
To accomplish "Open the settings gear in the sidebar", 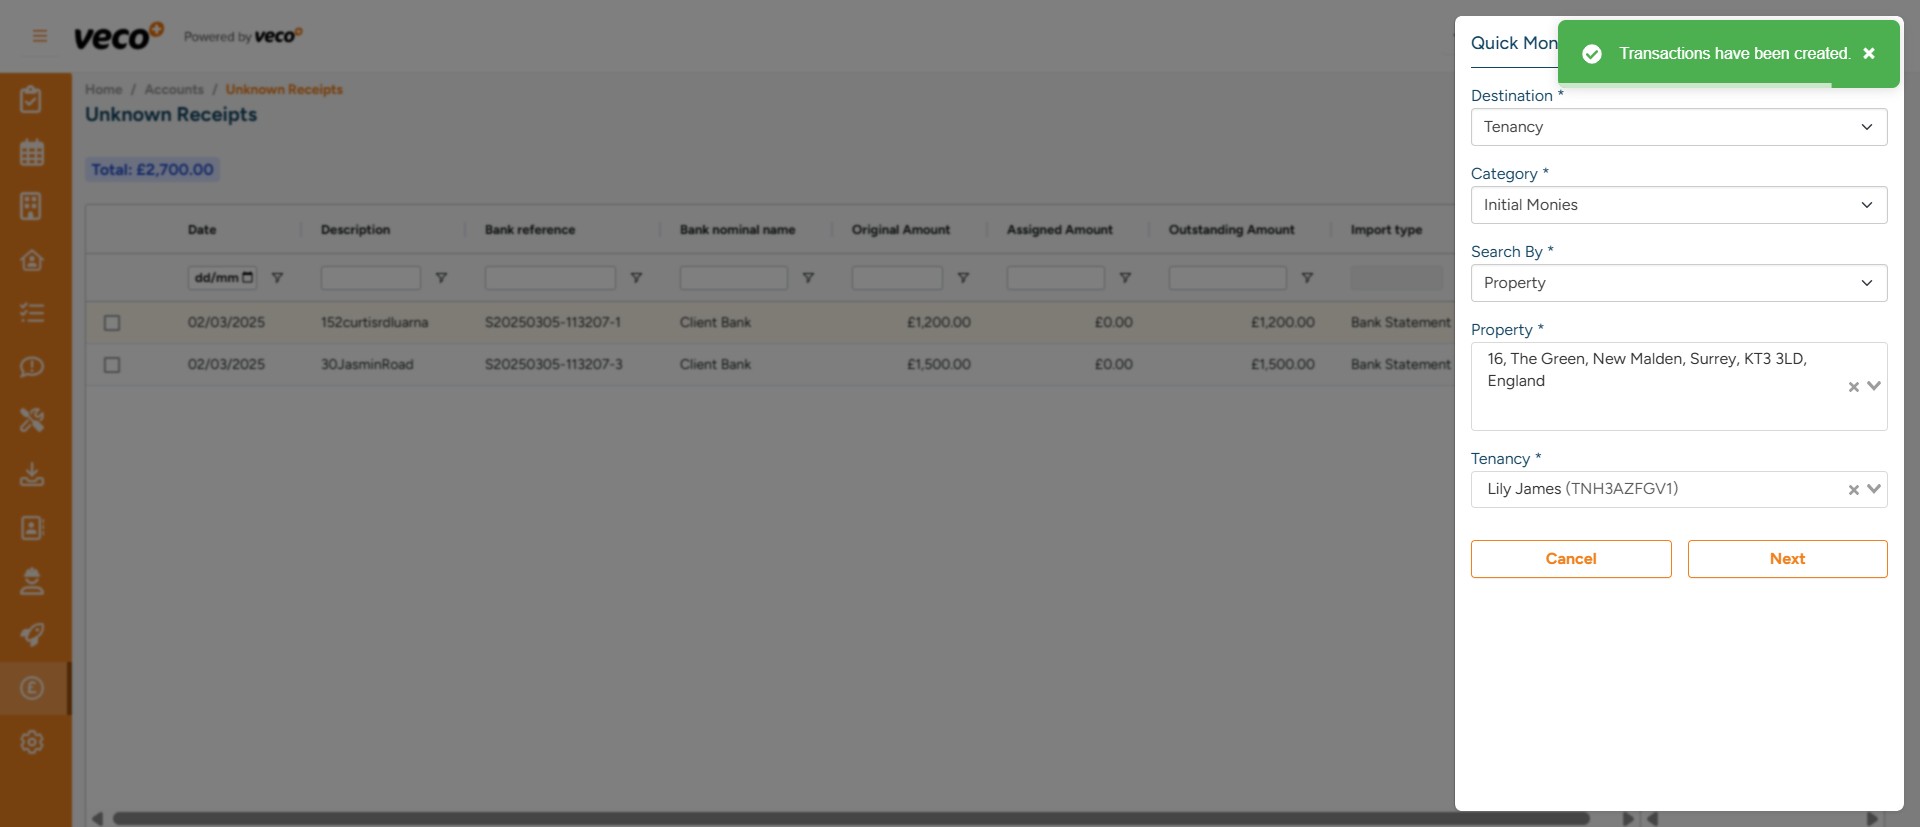I will 32,742.
